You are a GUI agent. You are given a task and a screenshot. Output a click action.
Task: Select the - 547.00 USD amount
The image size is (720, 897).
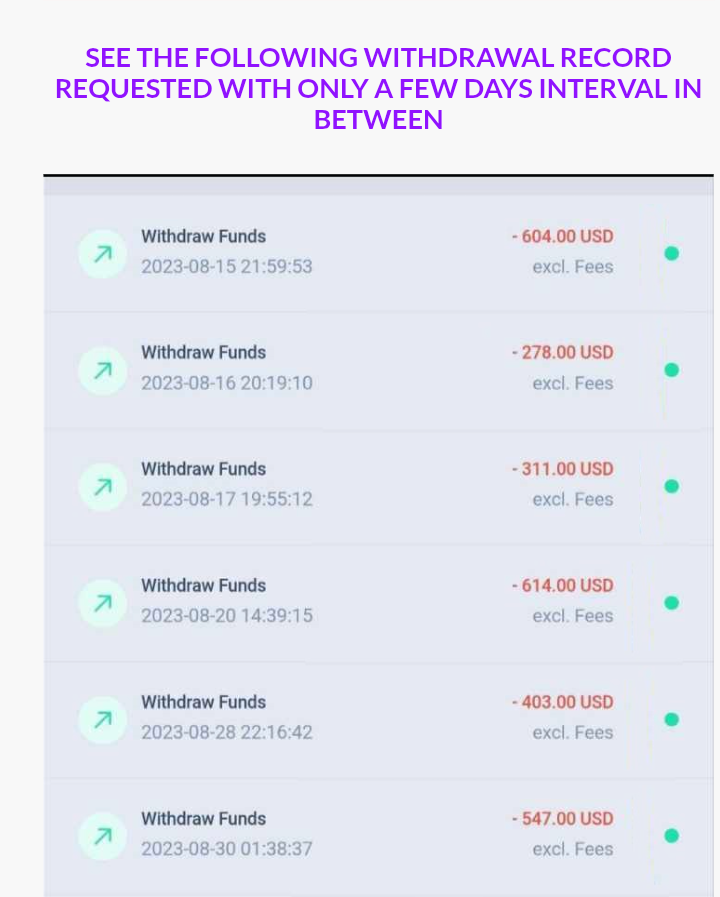click(x=563, y=819)
